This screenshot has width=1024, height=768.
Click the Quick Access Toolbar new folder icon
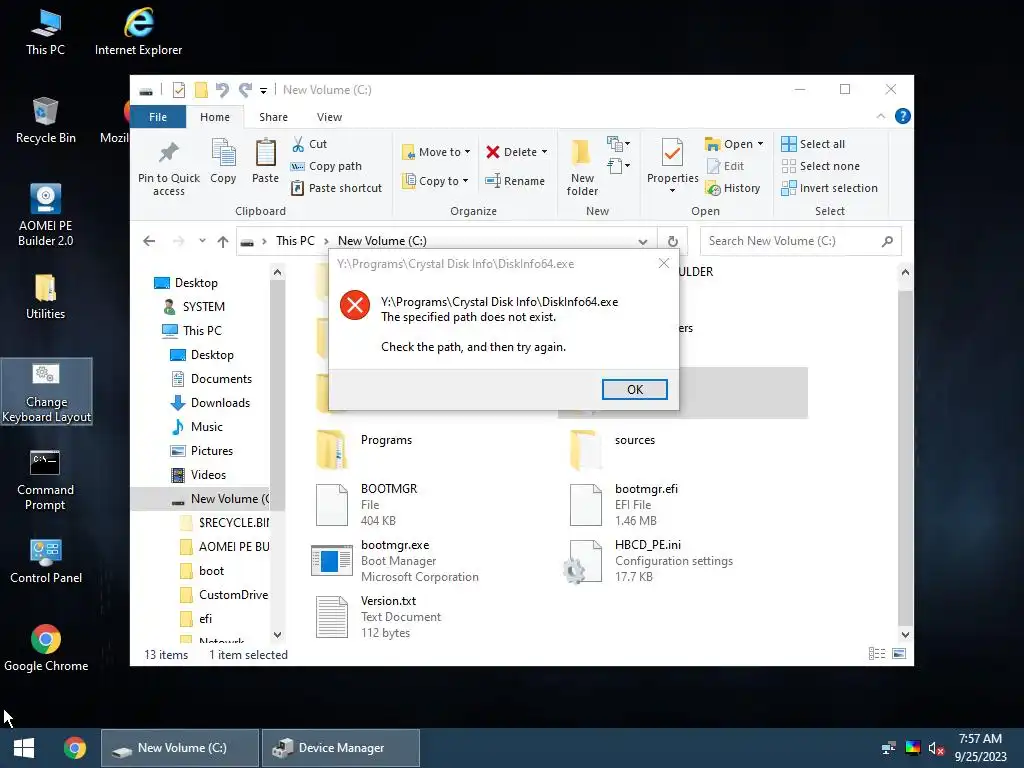(x=201, y=90)
